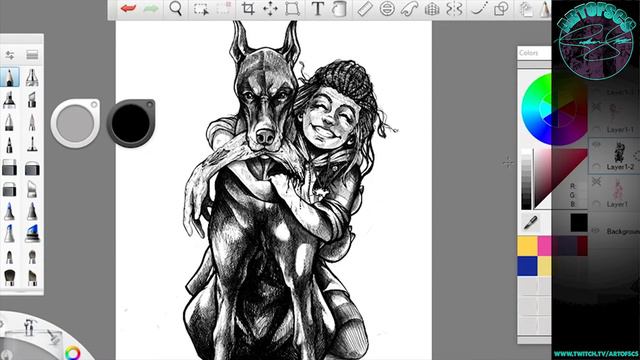Open the Layer editor toolbar icon
This screenshot has width=640, height=360.
coord(527,9)
